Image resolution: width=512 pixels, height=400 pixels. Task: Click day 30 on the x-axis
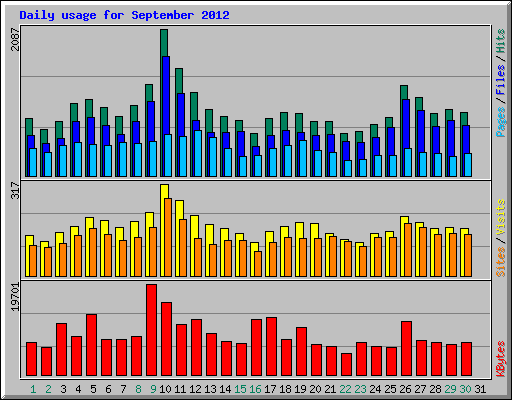465,389
